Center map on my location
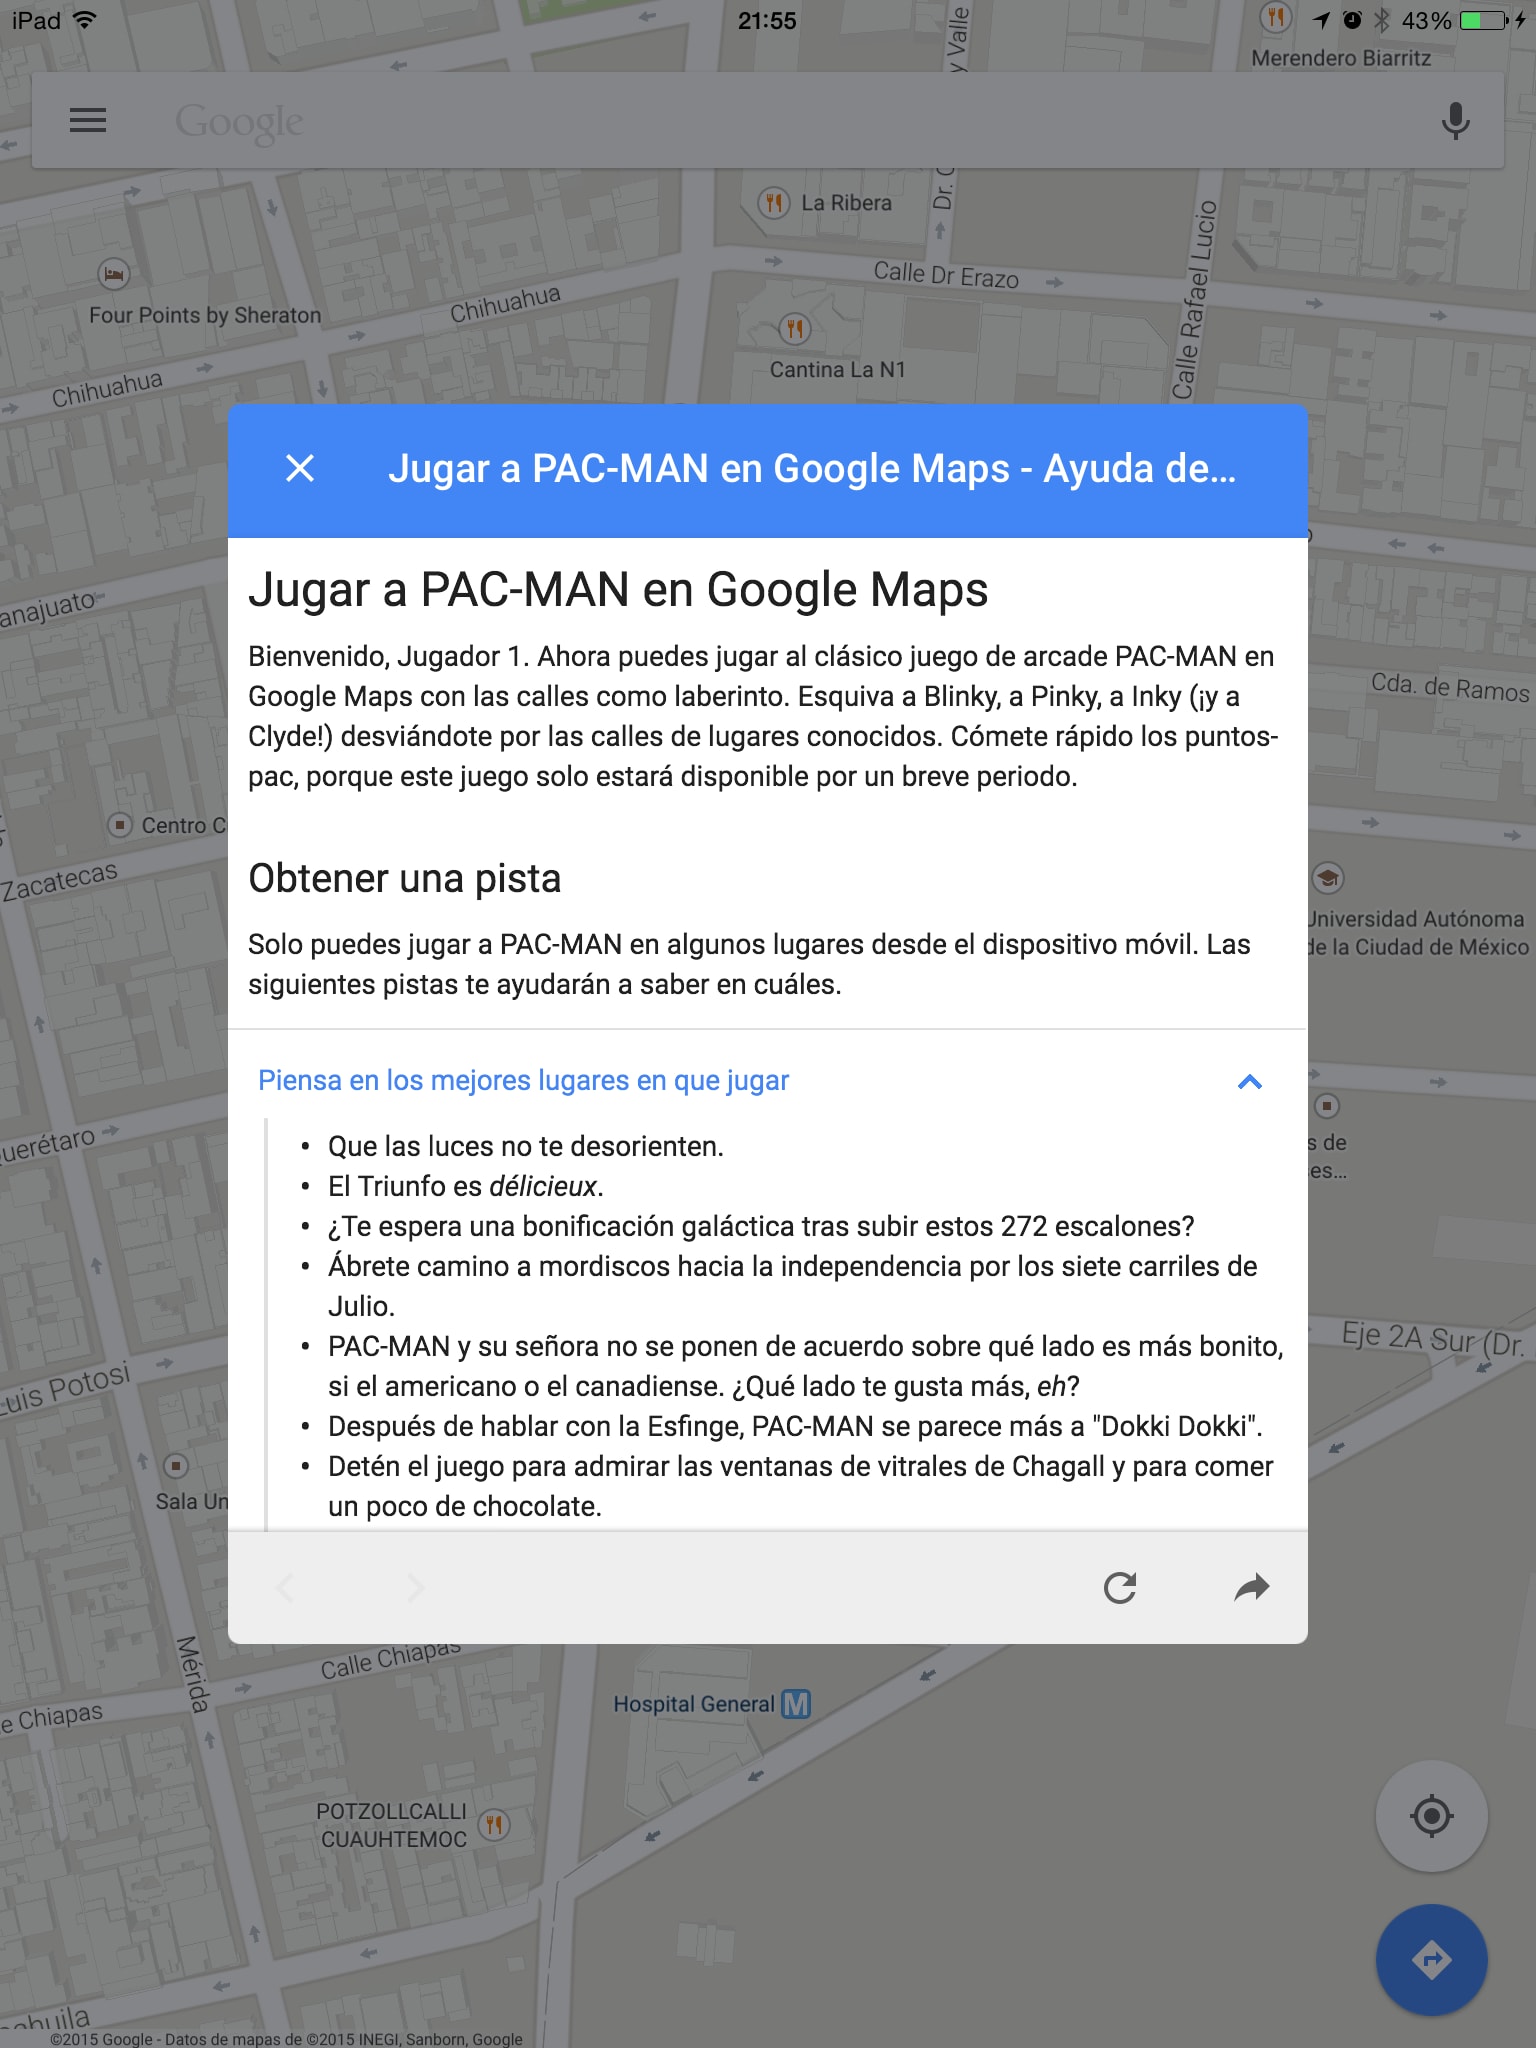This screenshot has height=2048, width=1536. click(1431, 1815)
